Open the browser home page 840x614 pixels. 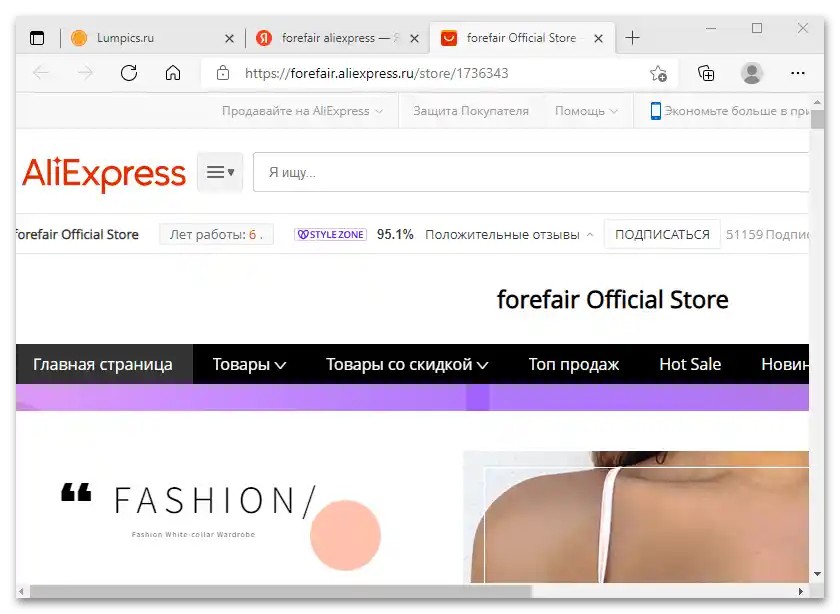[x=172, y=73]
